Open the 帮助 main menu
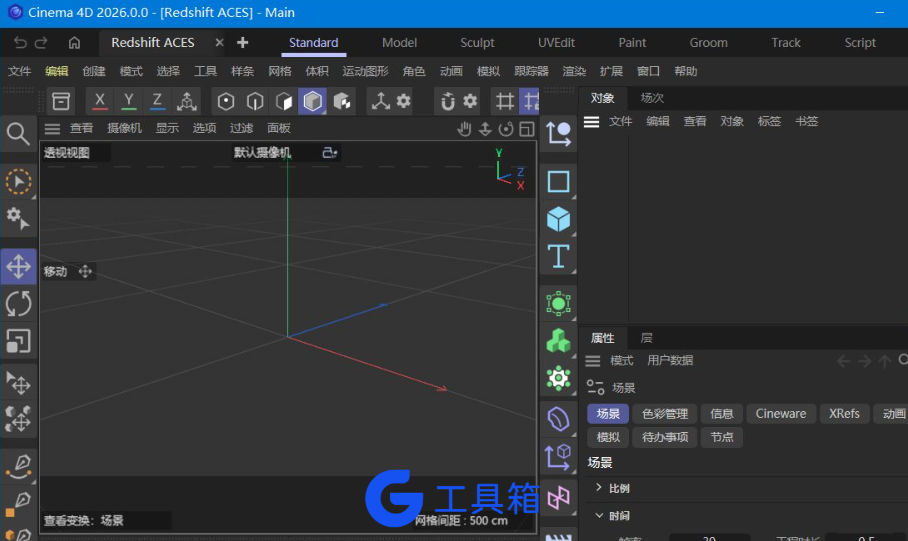 point(686,71)
